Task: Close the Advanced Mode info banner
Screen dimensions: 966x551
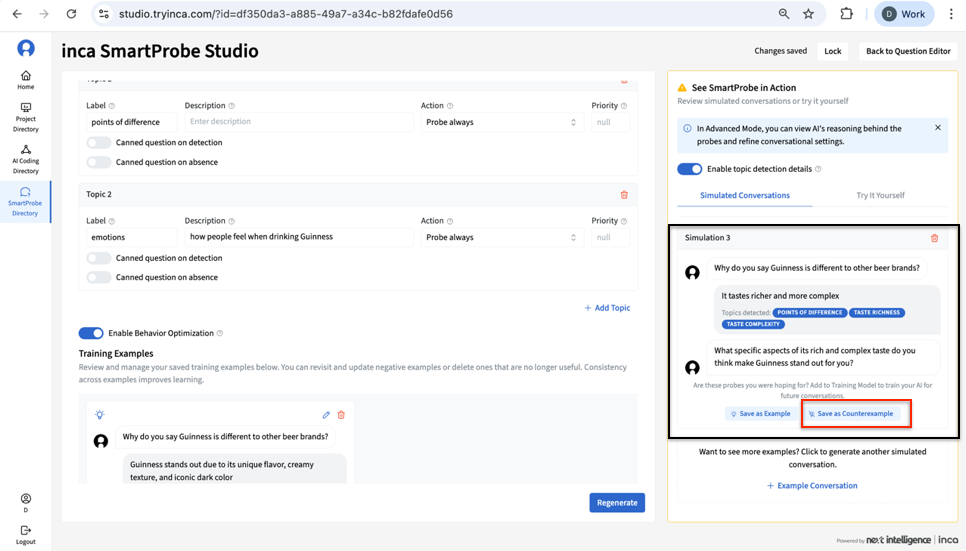Action: tap(937, 128)
